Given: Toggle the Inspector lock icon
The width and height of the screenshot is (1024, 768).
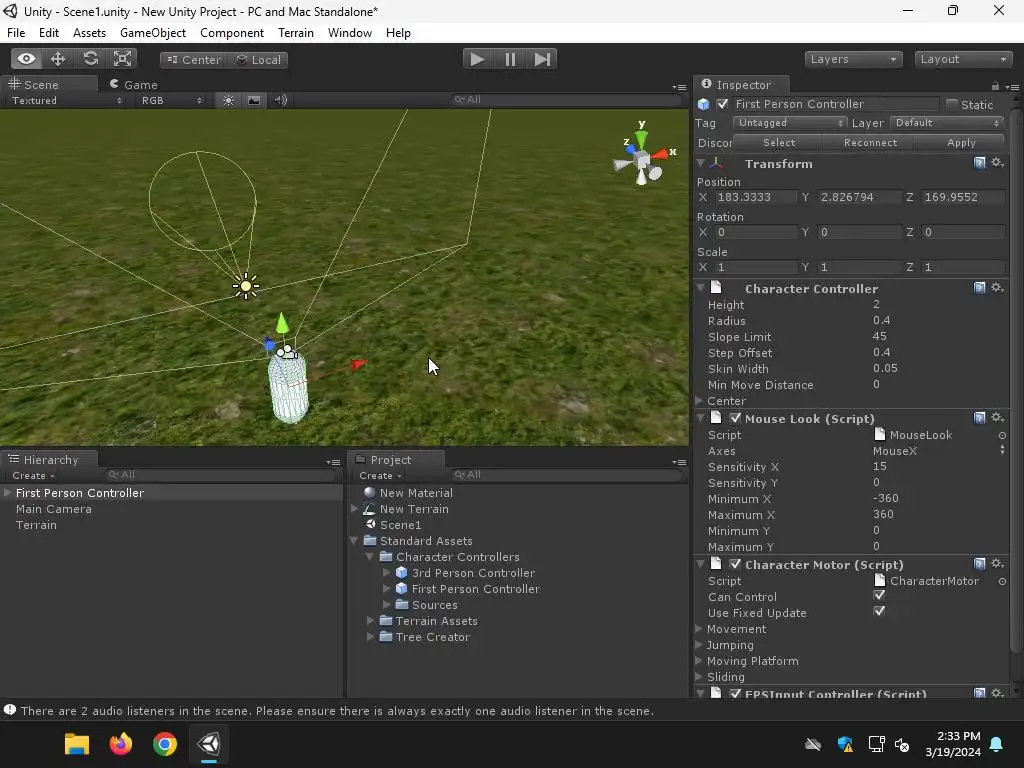Looking at the screenshot, I should (x=995, y=86).
